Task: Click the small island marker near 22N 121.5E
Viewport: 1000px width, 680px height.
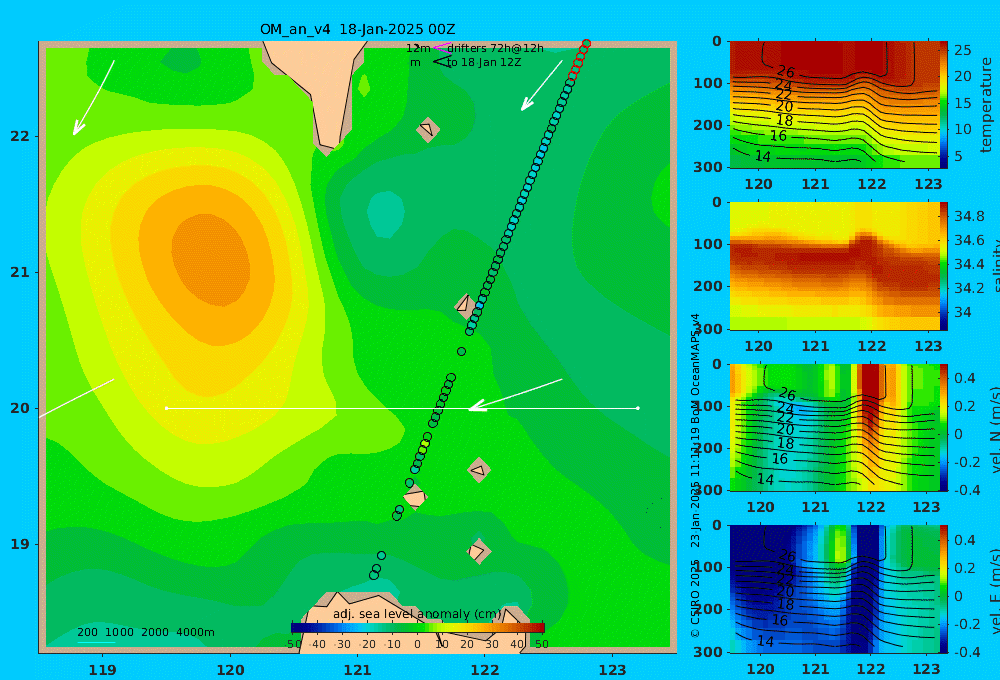Action: pos(427,129)
